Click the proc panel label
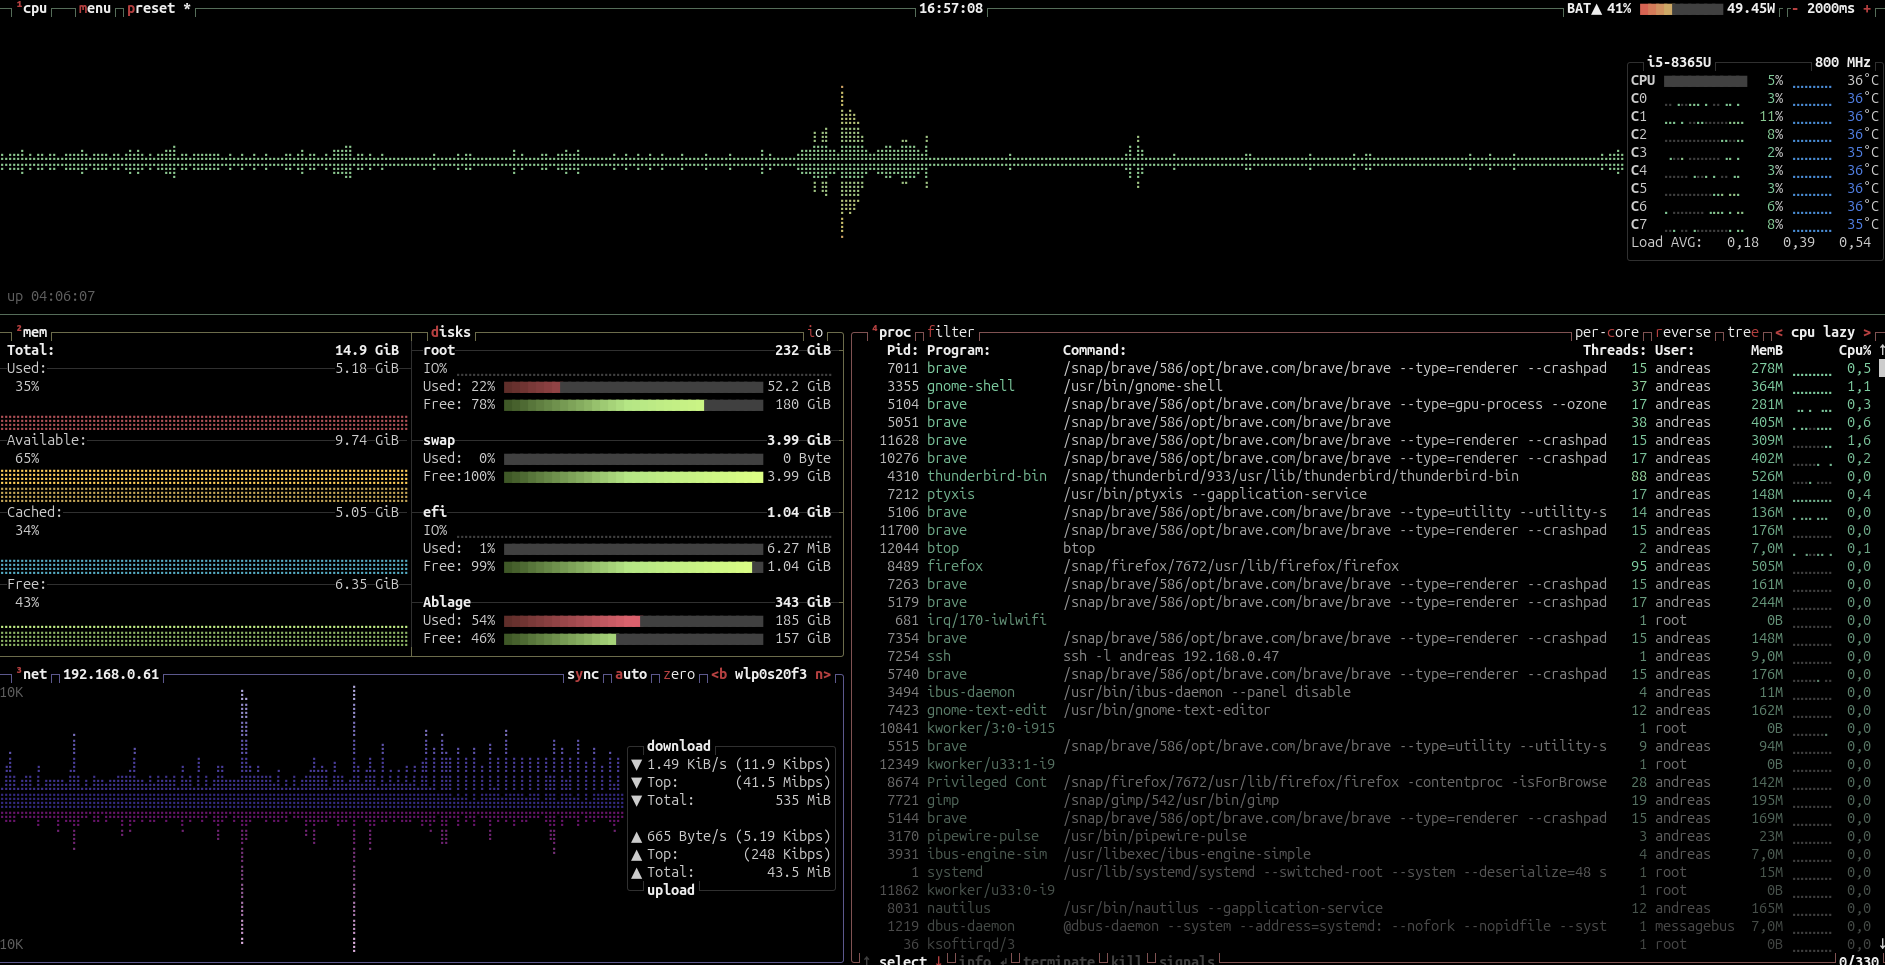The height and width of the screenshot is (965, 1885). coord(893,331)
